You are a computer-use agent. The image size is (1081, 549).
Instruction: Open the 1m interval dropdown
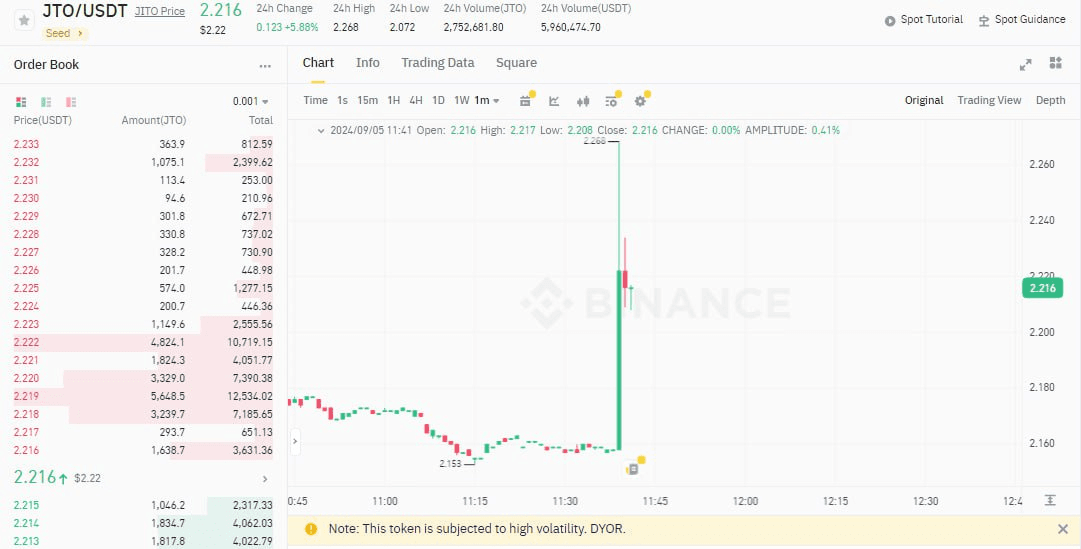(487, 101)
